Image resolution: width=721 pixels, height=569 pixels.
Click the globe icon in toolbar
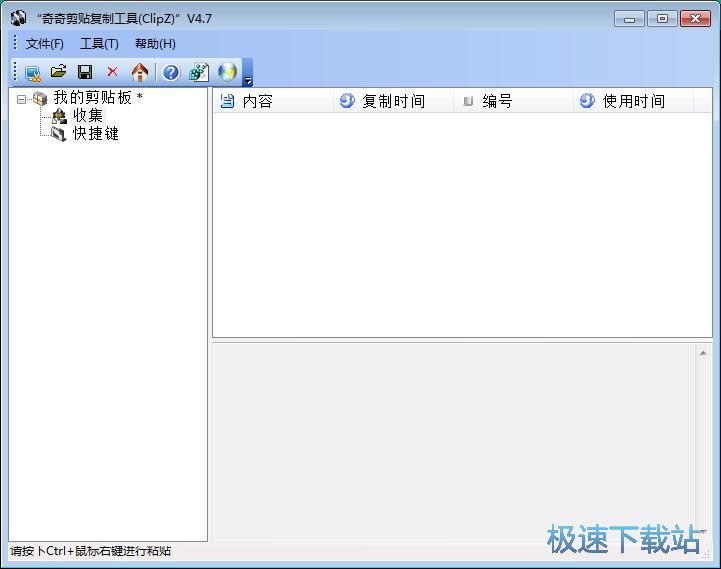tap(227, 72)
